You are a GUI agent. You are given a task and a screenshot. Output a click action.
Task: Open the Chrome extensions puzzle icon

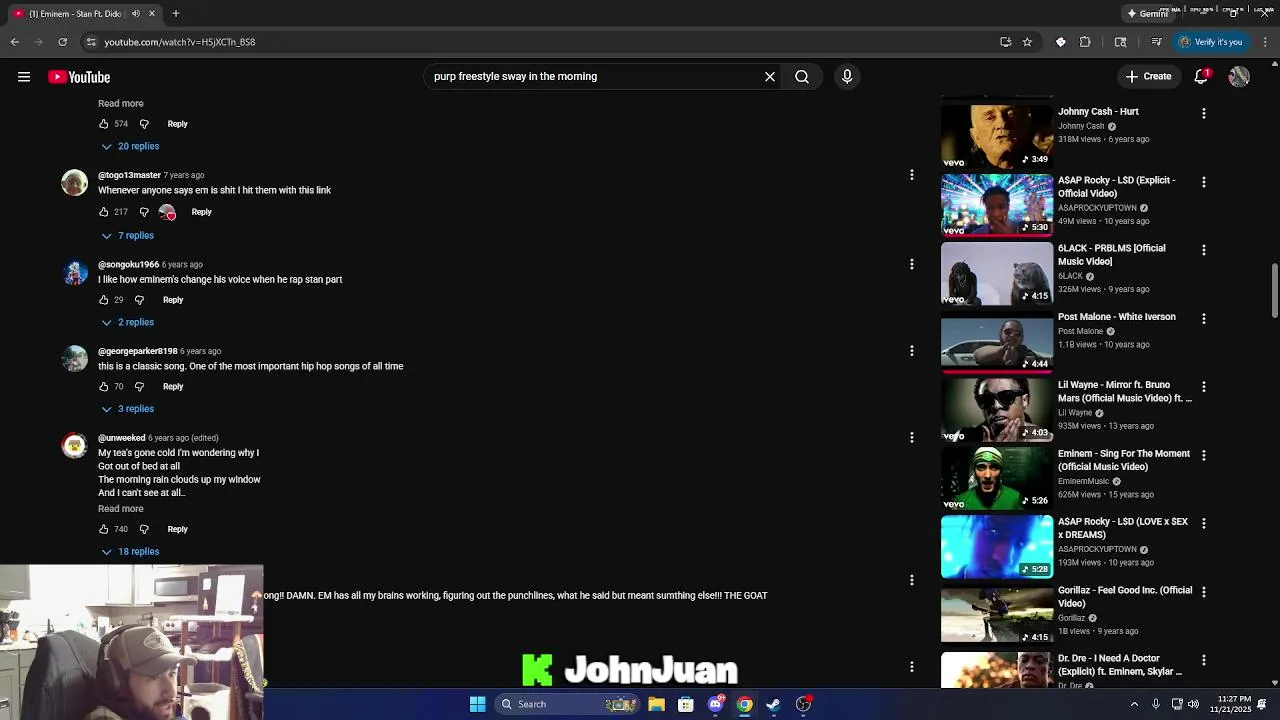(x=1085, y=42)
